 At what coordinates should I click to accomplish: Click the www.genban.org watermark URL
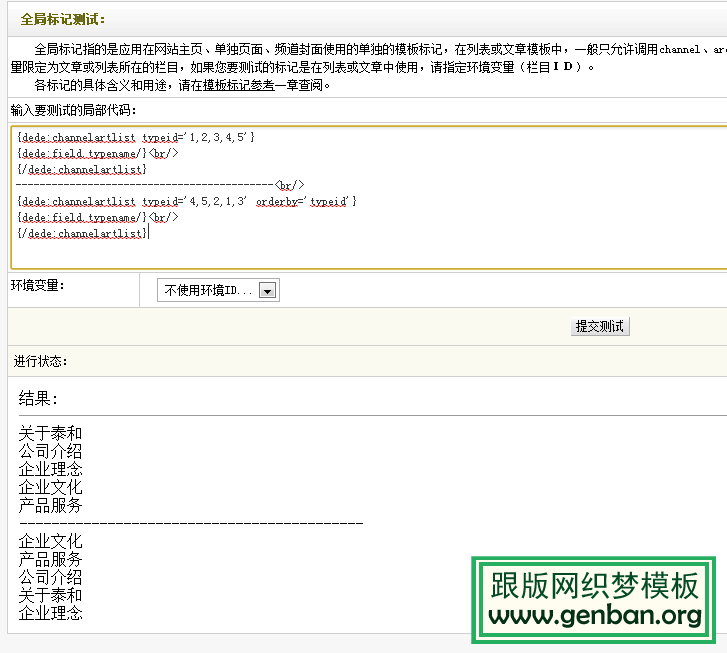595,617
